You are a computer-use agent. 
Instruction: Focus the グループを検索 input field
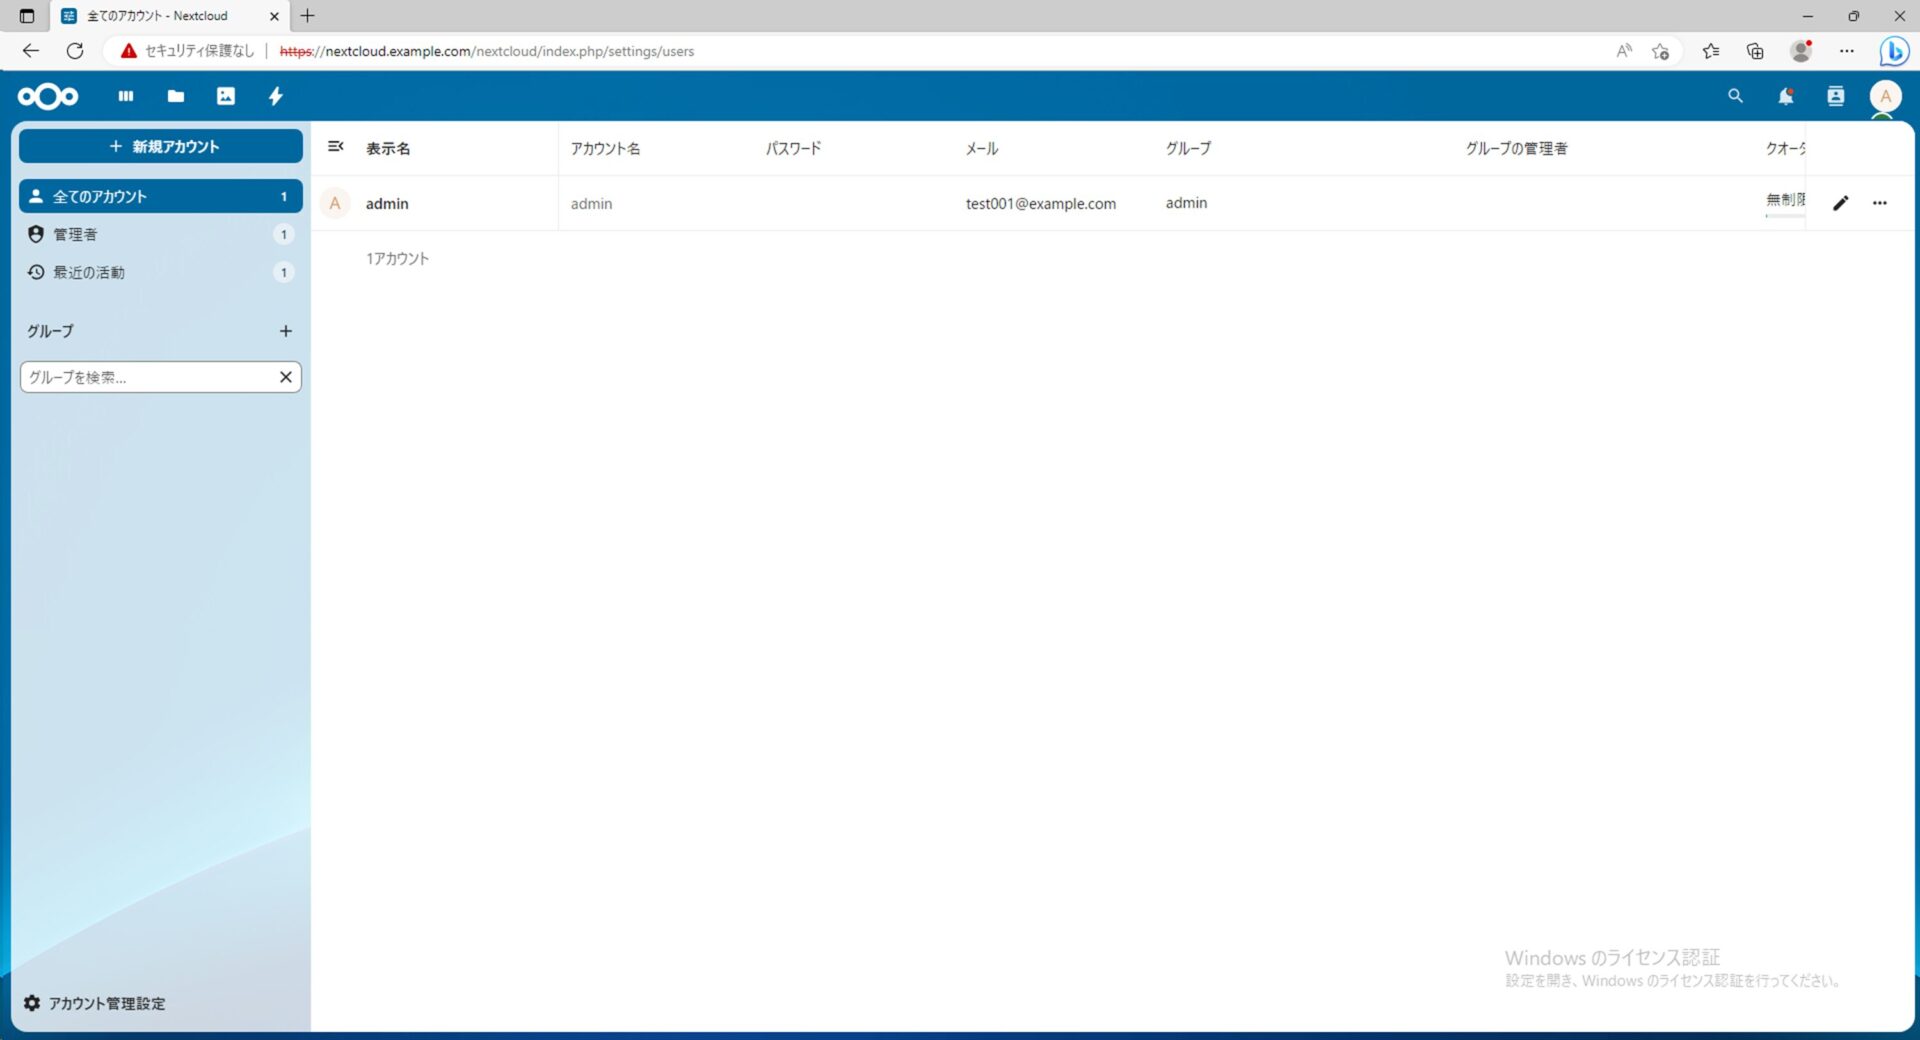click(x=146, y=377)
